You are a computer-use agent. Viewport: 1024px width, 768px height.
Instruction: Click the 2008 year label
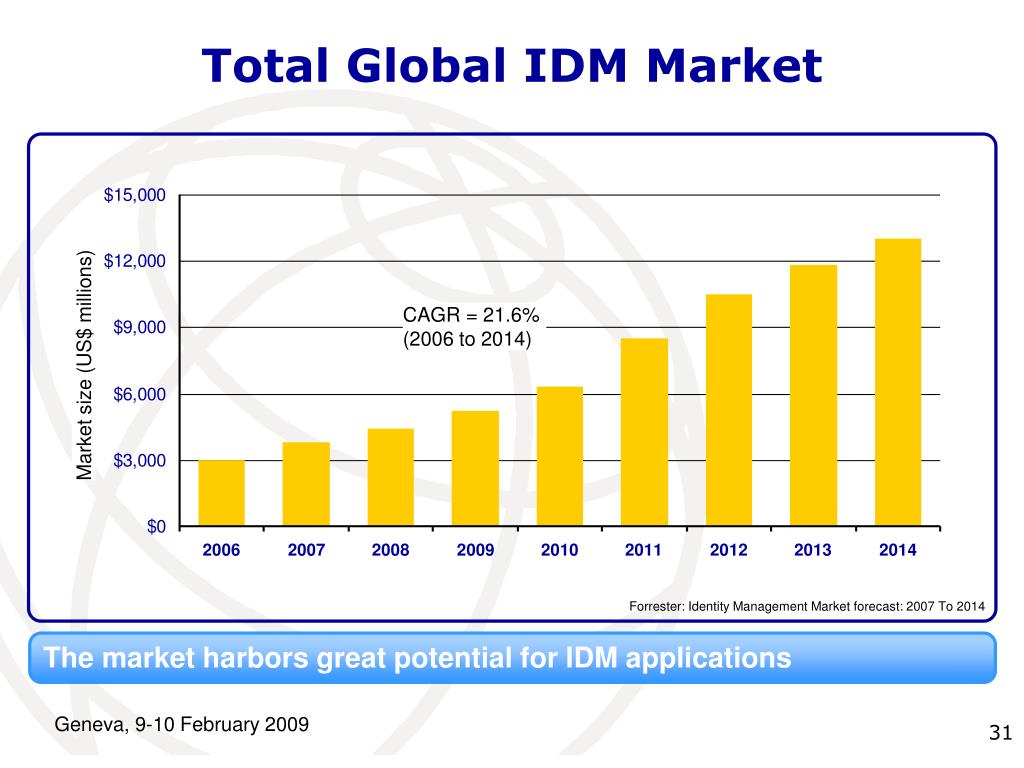tap(390, 550)
